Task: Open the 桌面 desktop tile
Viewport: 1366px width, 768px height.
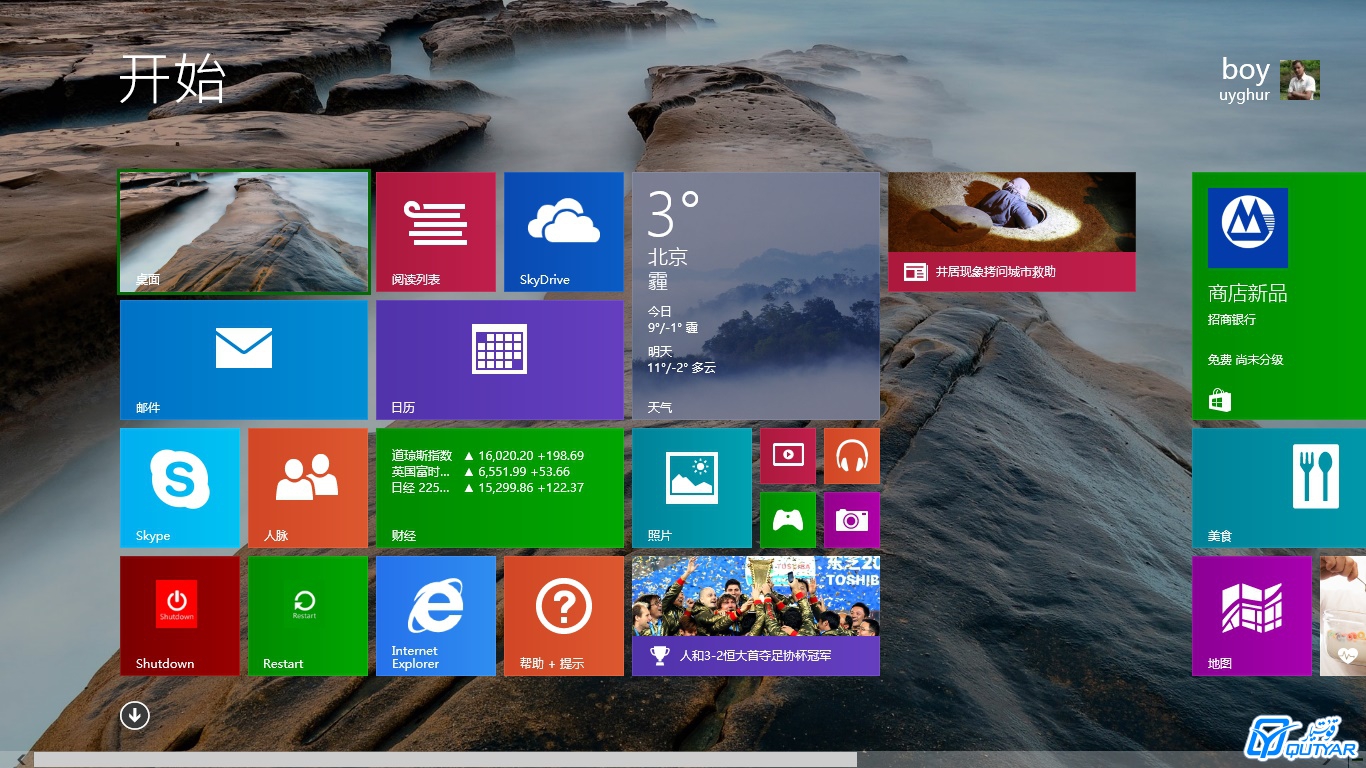Action: [244, 232]
